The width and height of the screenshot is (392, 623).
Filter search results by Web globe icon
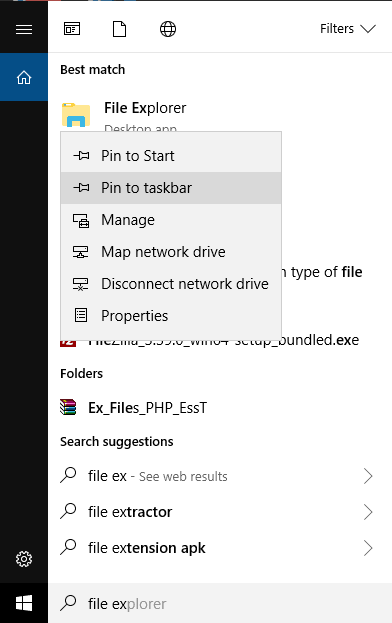coord(168,29)
